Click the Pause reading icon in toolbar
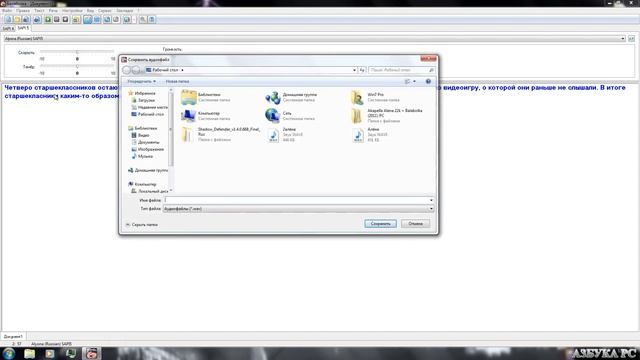The height and width of the screenshot is (360, 640). (x=57, y=19)
